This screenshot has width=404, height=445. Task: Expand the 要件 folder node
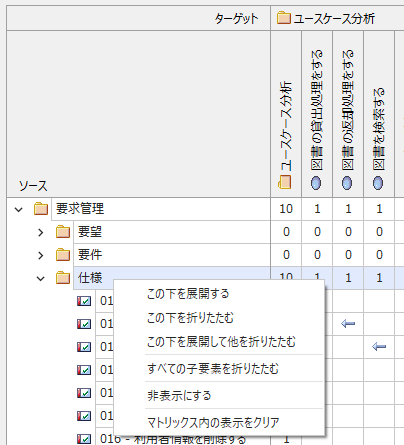[41, 255]
